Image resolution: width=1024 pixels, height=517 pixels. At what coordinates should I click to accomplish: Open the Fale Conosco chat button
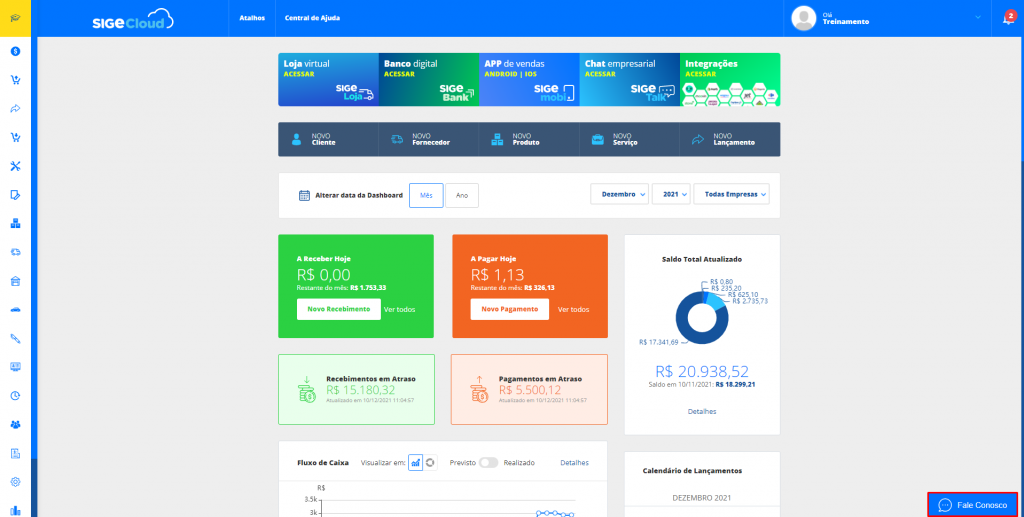pyautogui.click(x=972, y=505)
